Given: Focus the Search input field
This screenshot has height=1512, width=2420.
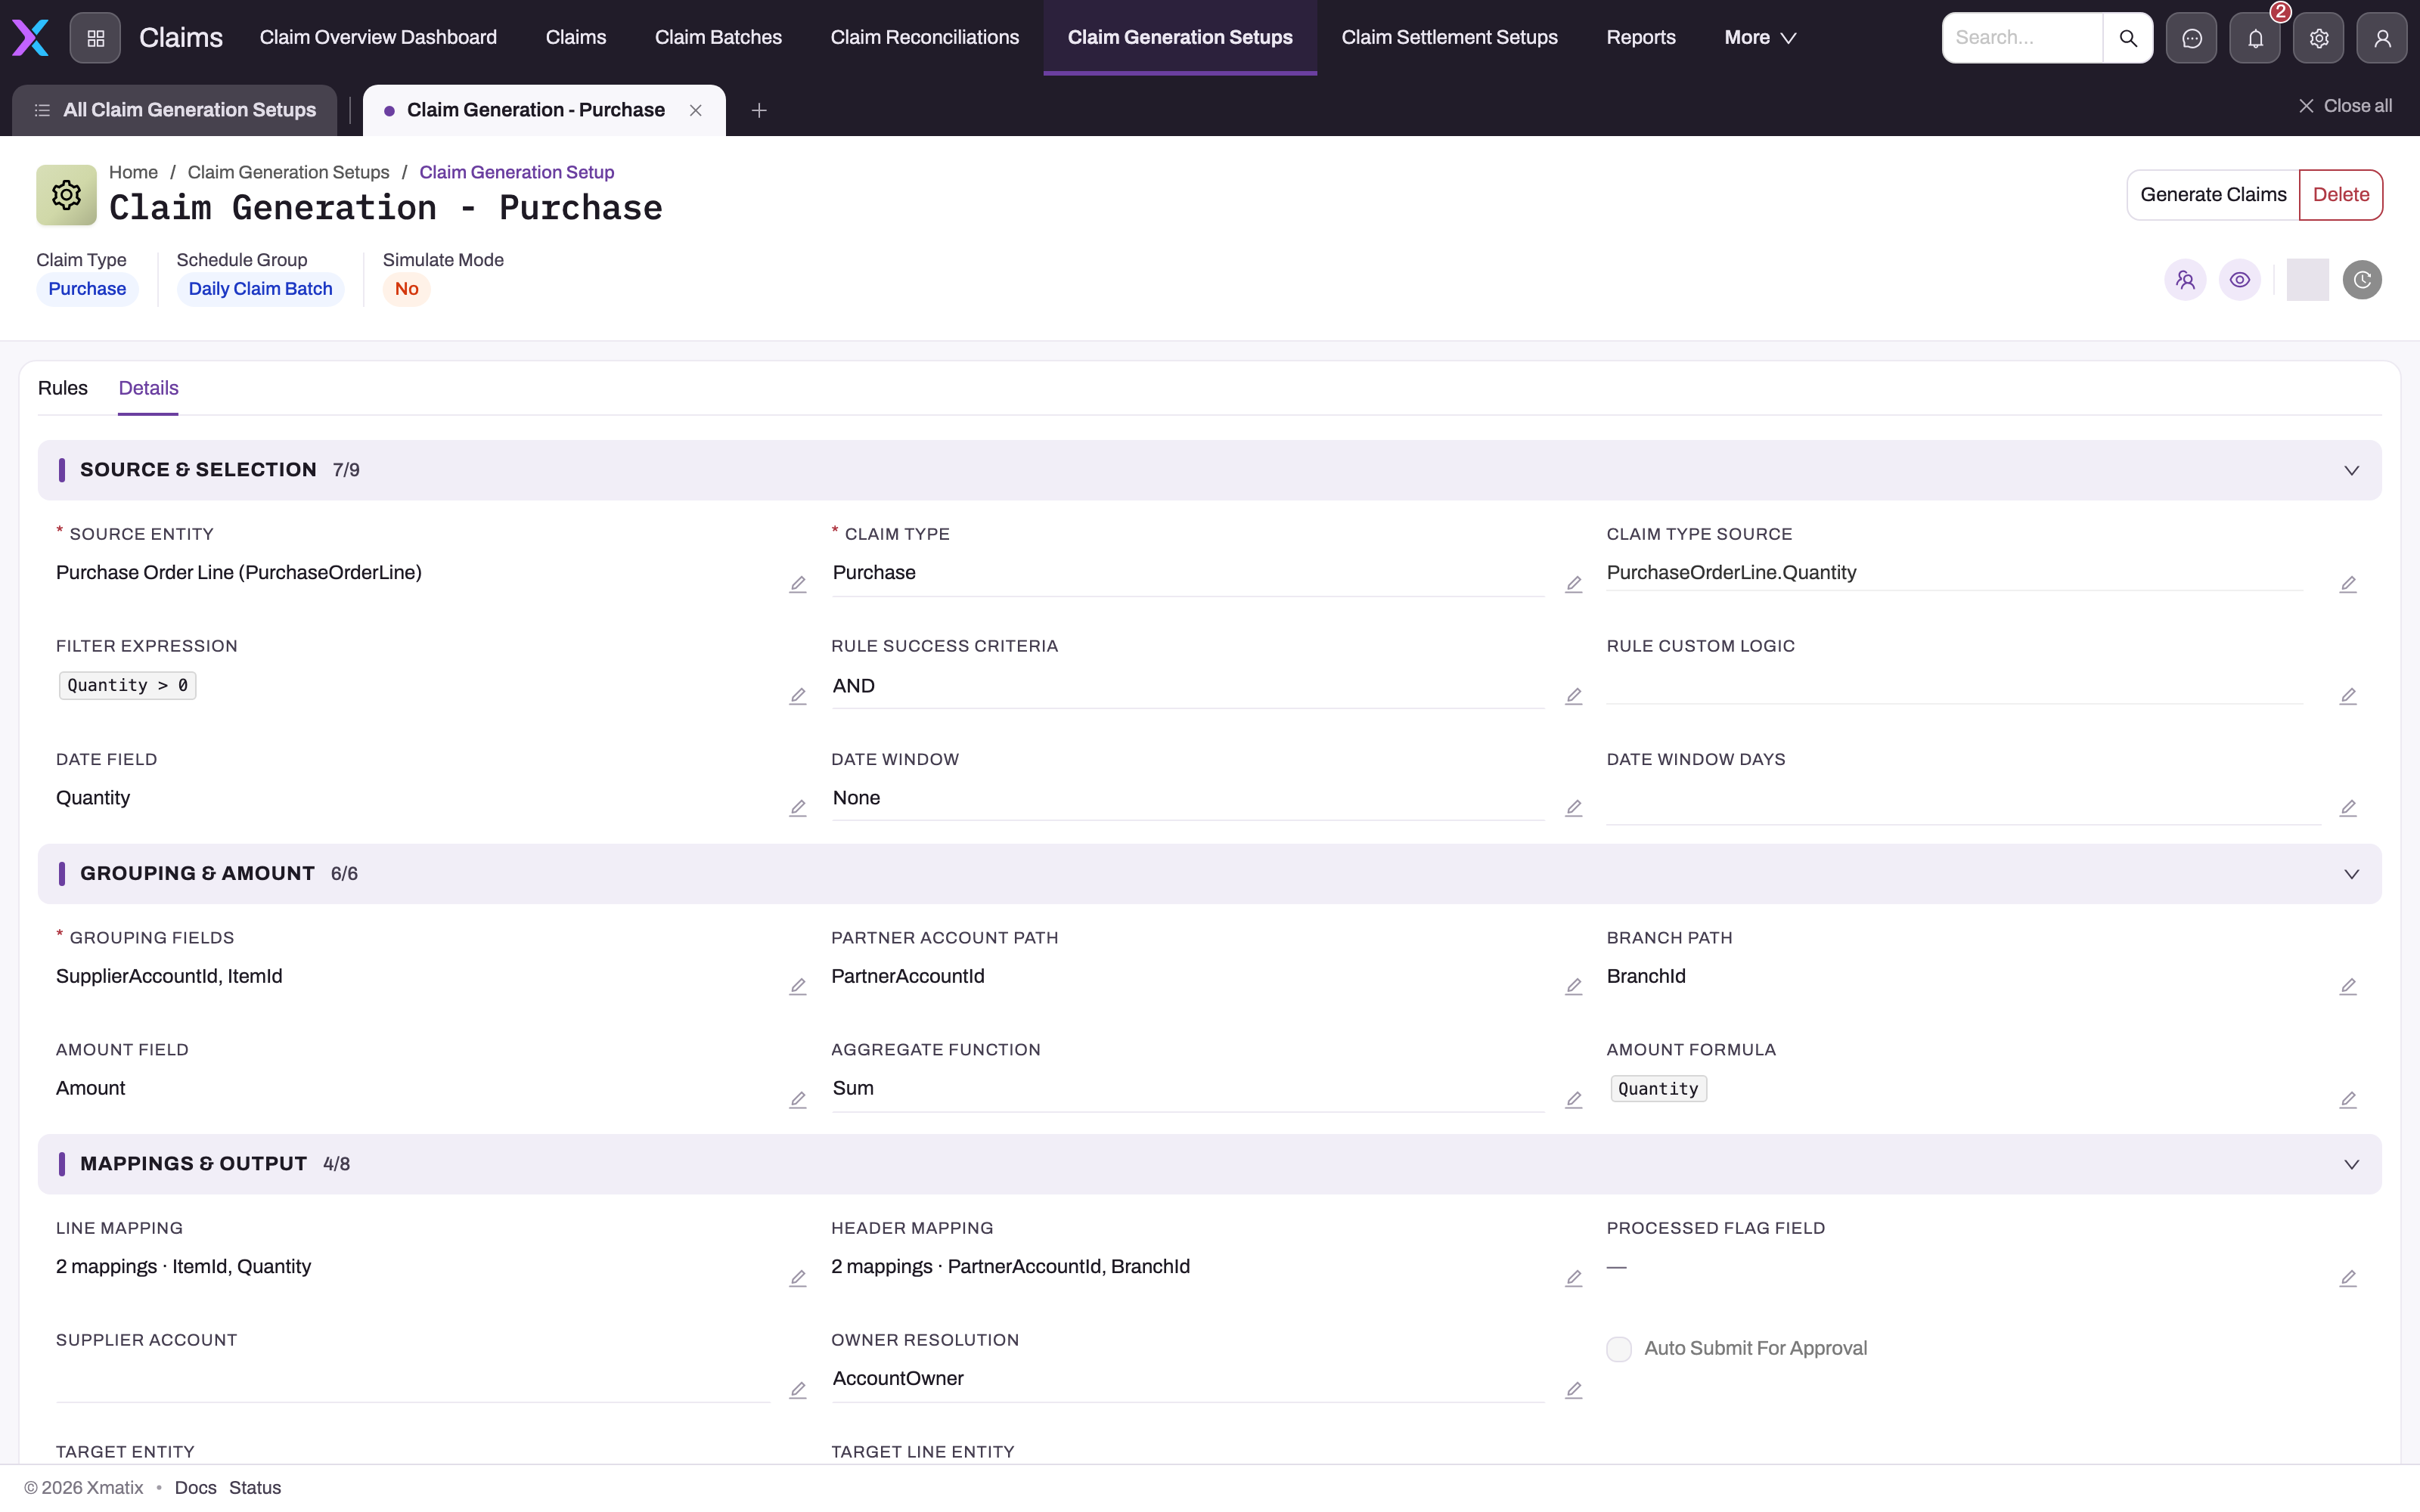Looking at the screenshot, I should pyautogui.click(x=2022, y=38).
